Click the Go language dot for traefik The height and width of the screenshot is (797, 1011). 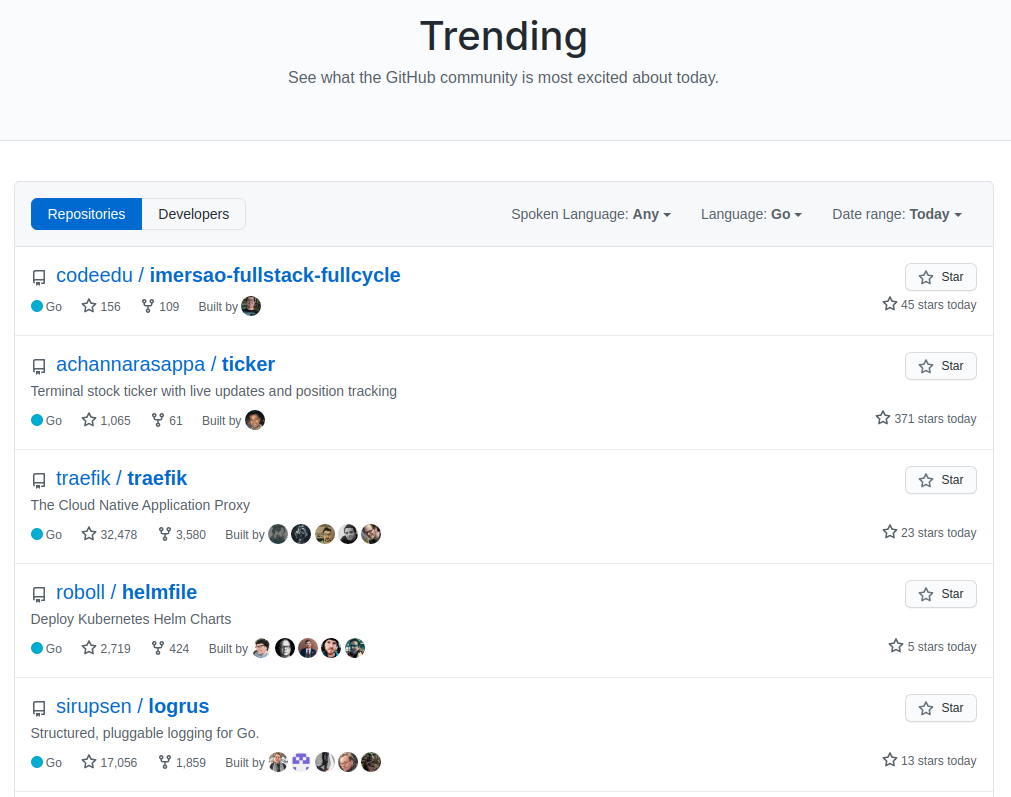click(37, 535)
